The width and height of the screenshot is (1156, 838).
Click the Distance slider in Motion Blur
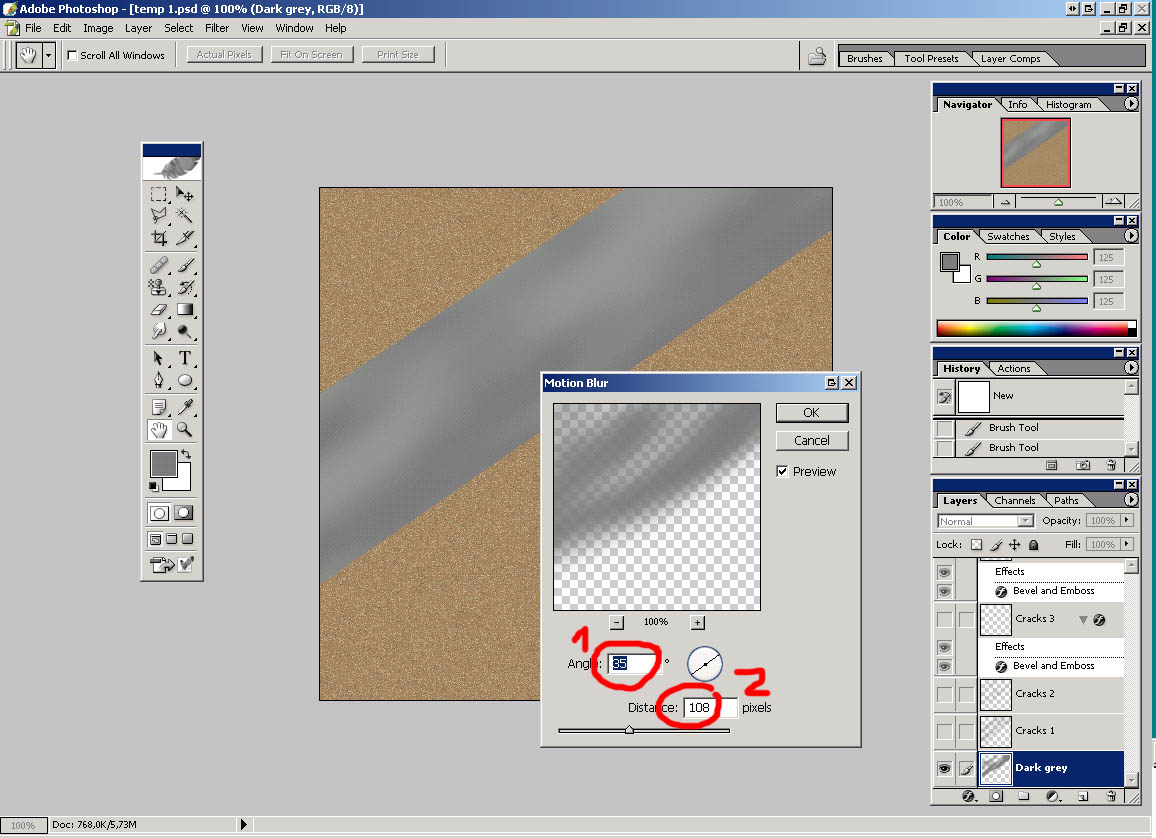[x=629, y=730]
